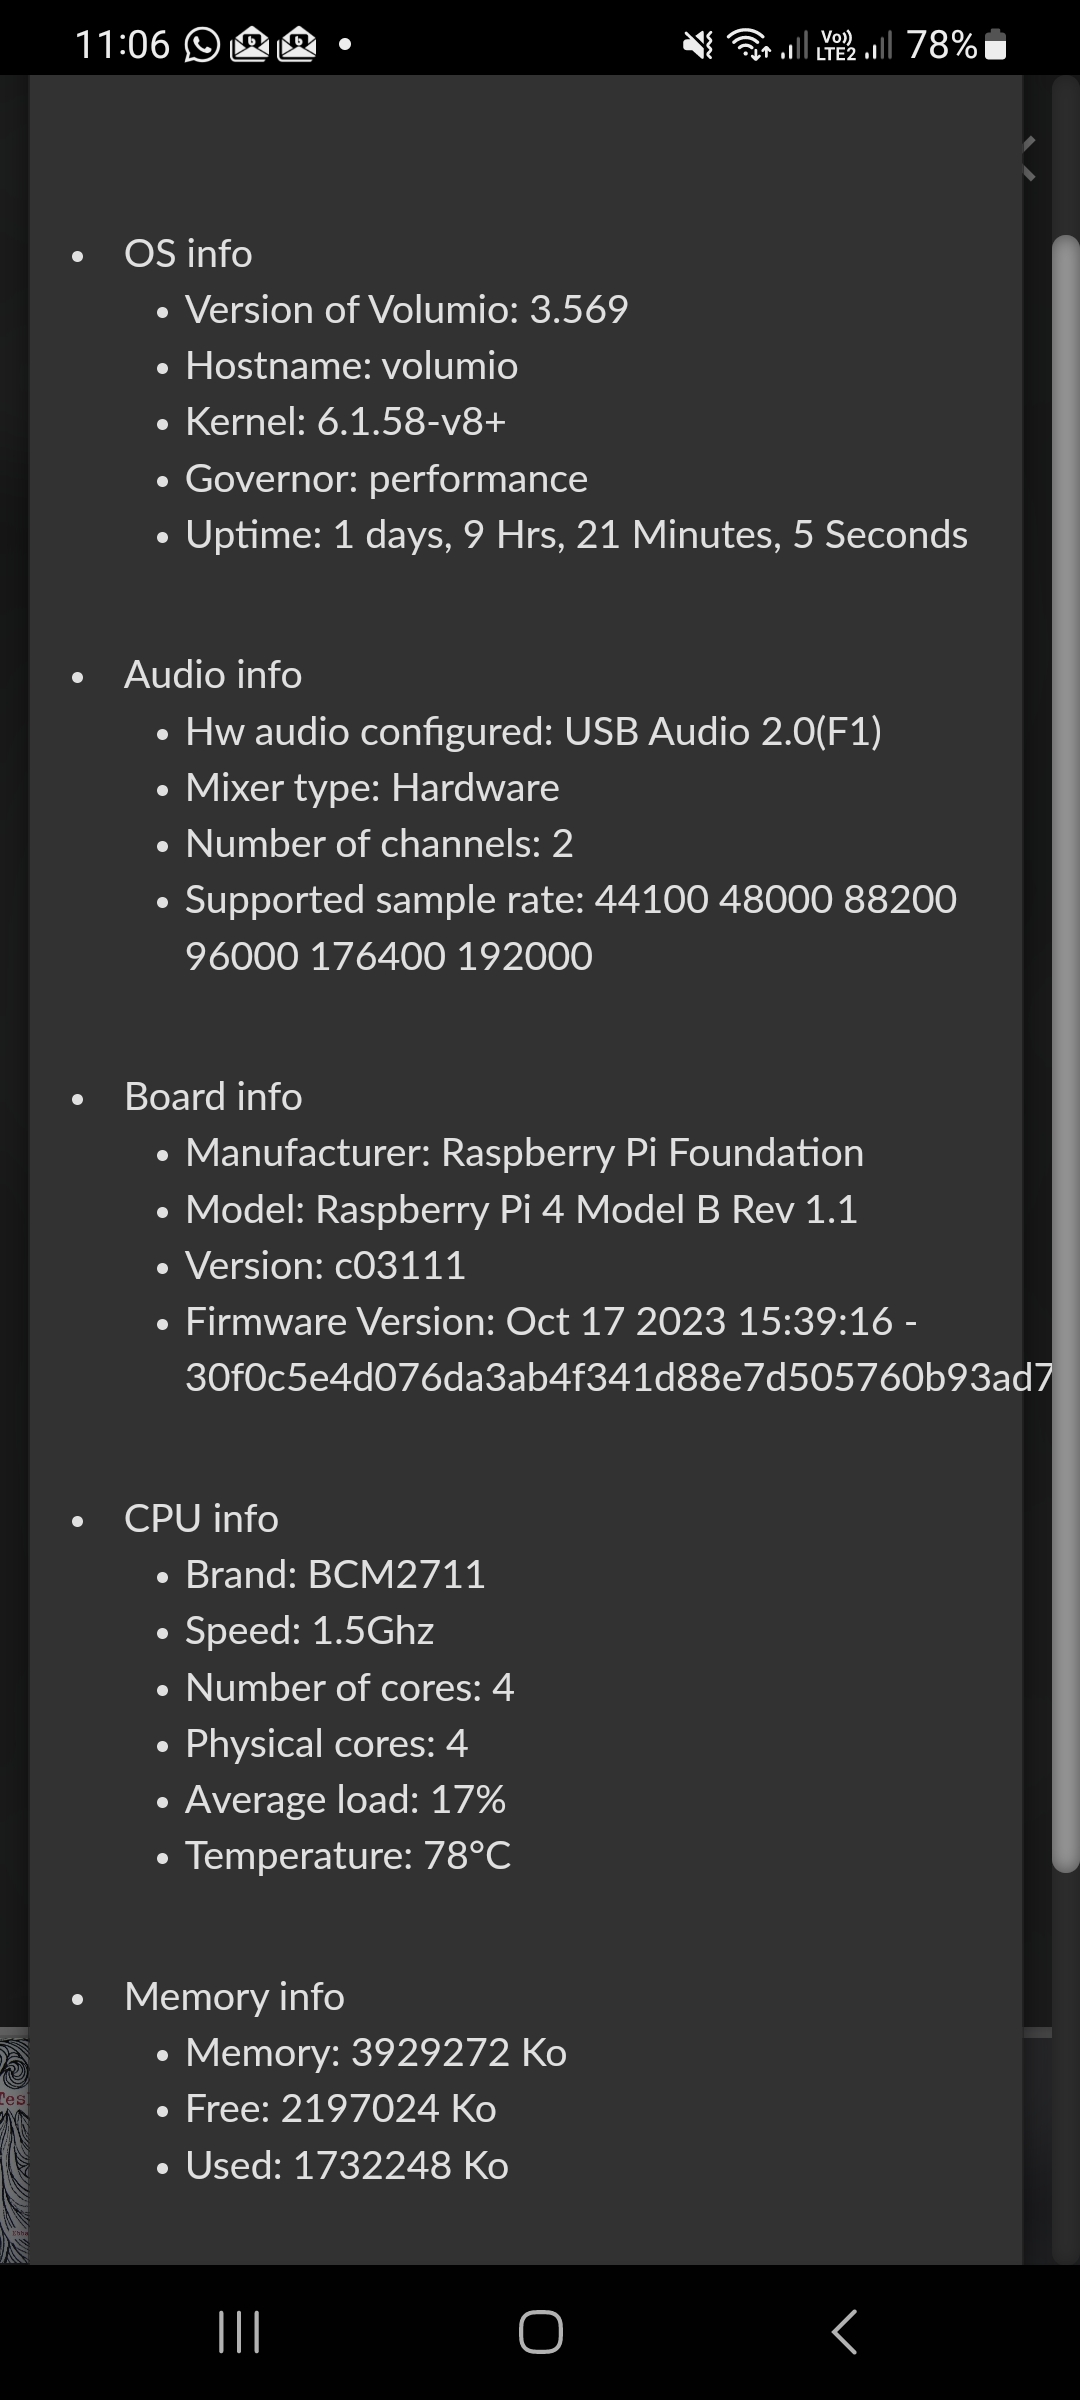Tap the Audio info section heading
The image size is (1080, 2400).
[213, 675]
